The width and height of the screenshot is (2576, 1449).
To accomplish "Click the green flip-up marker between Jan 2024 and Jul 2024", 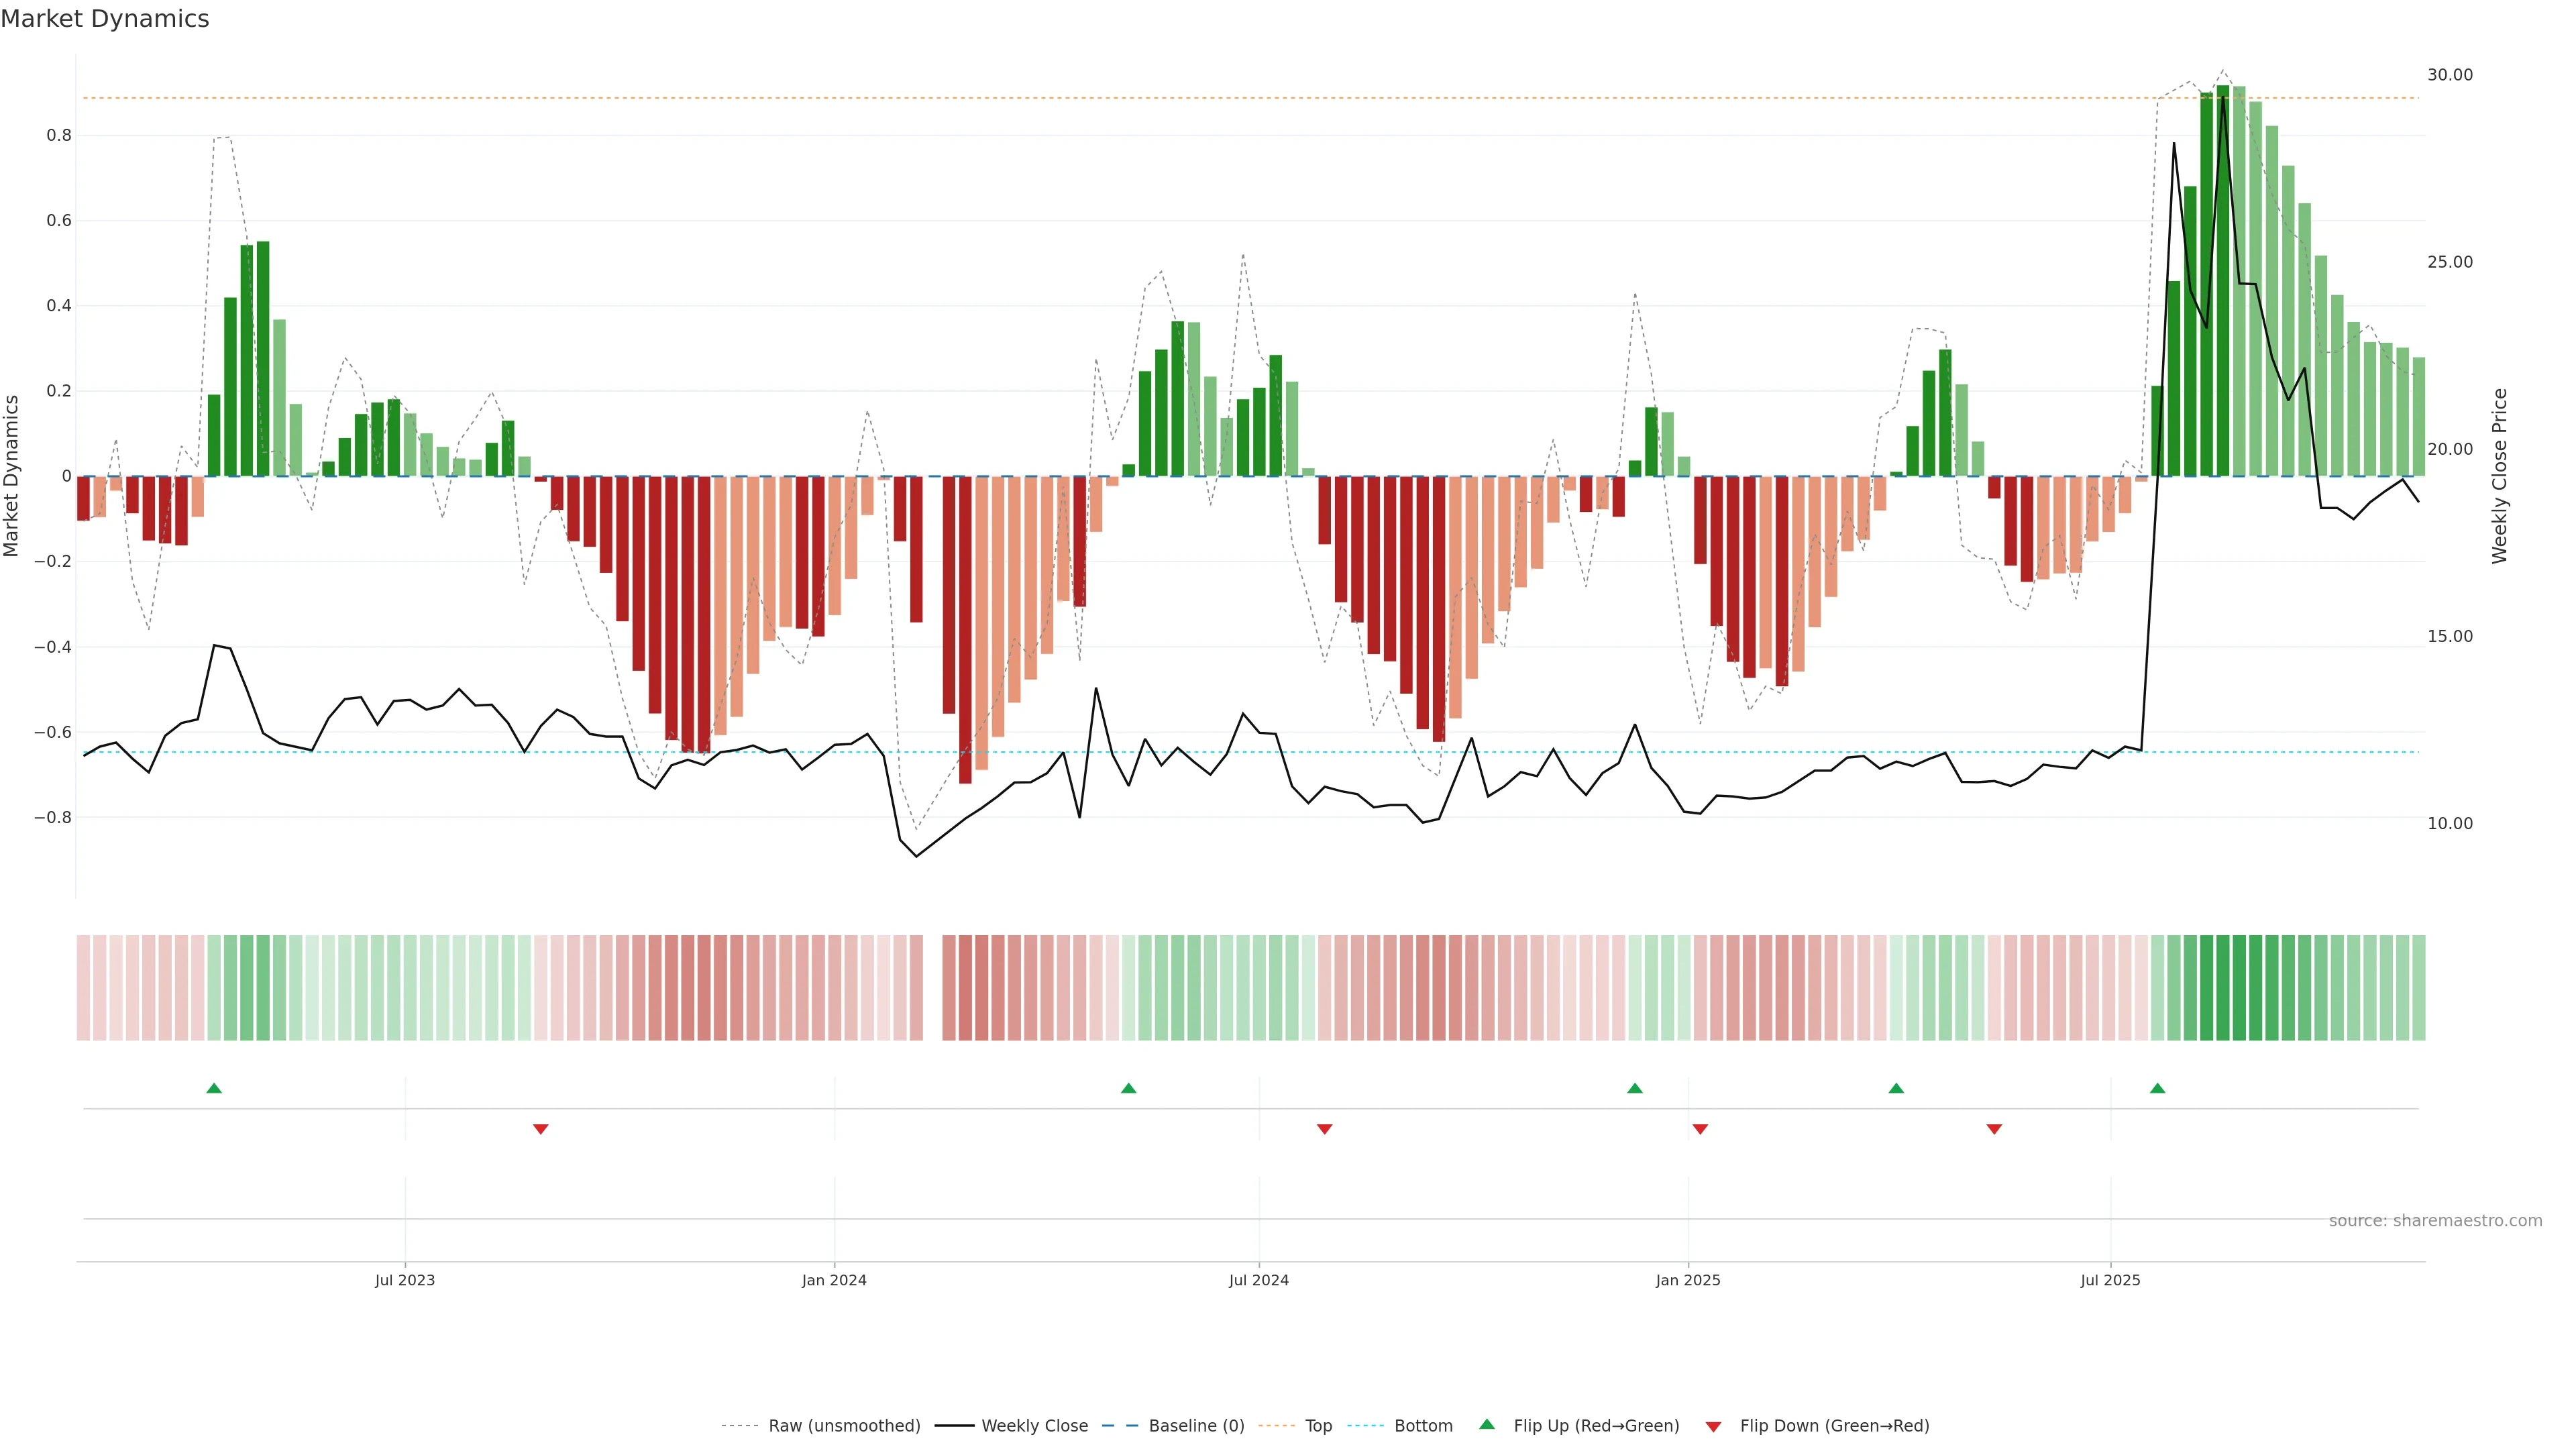I will 1128,1088.
